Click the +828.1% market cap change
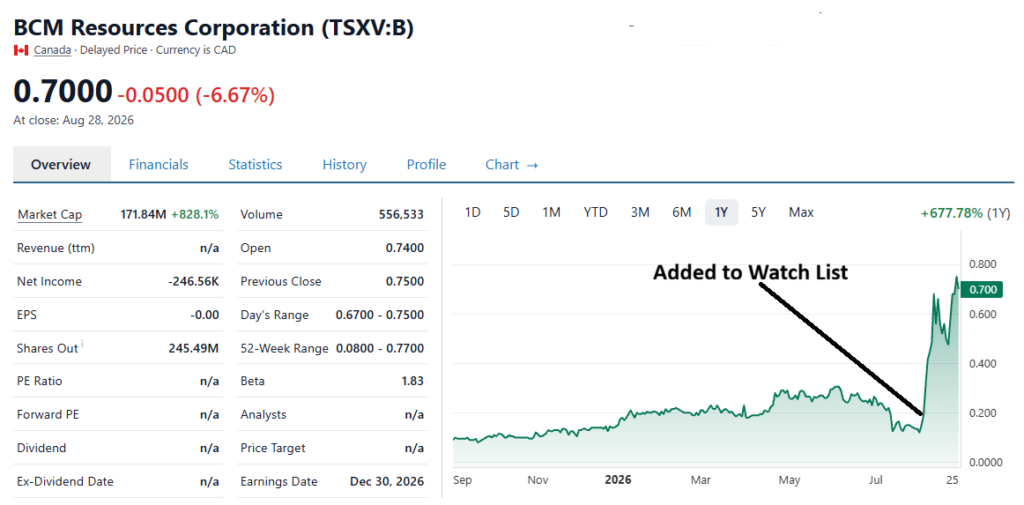This screenshot has height=505, width=1024. tap(195, 214)
